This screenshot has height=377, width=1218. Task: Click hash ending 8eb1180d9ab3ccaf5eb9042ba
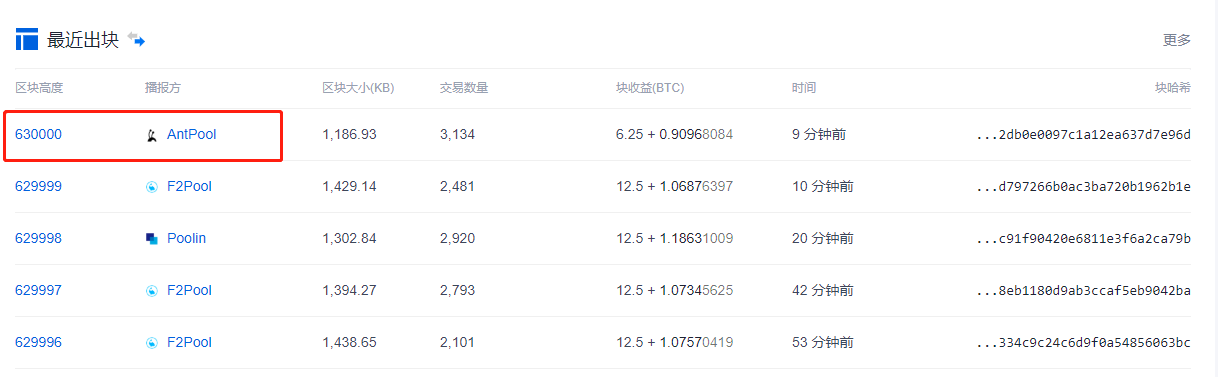pos(1083,290)
